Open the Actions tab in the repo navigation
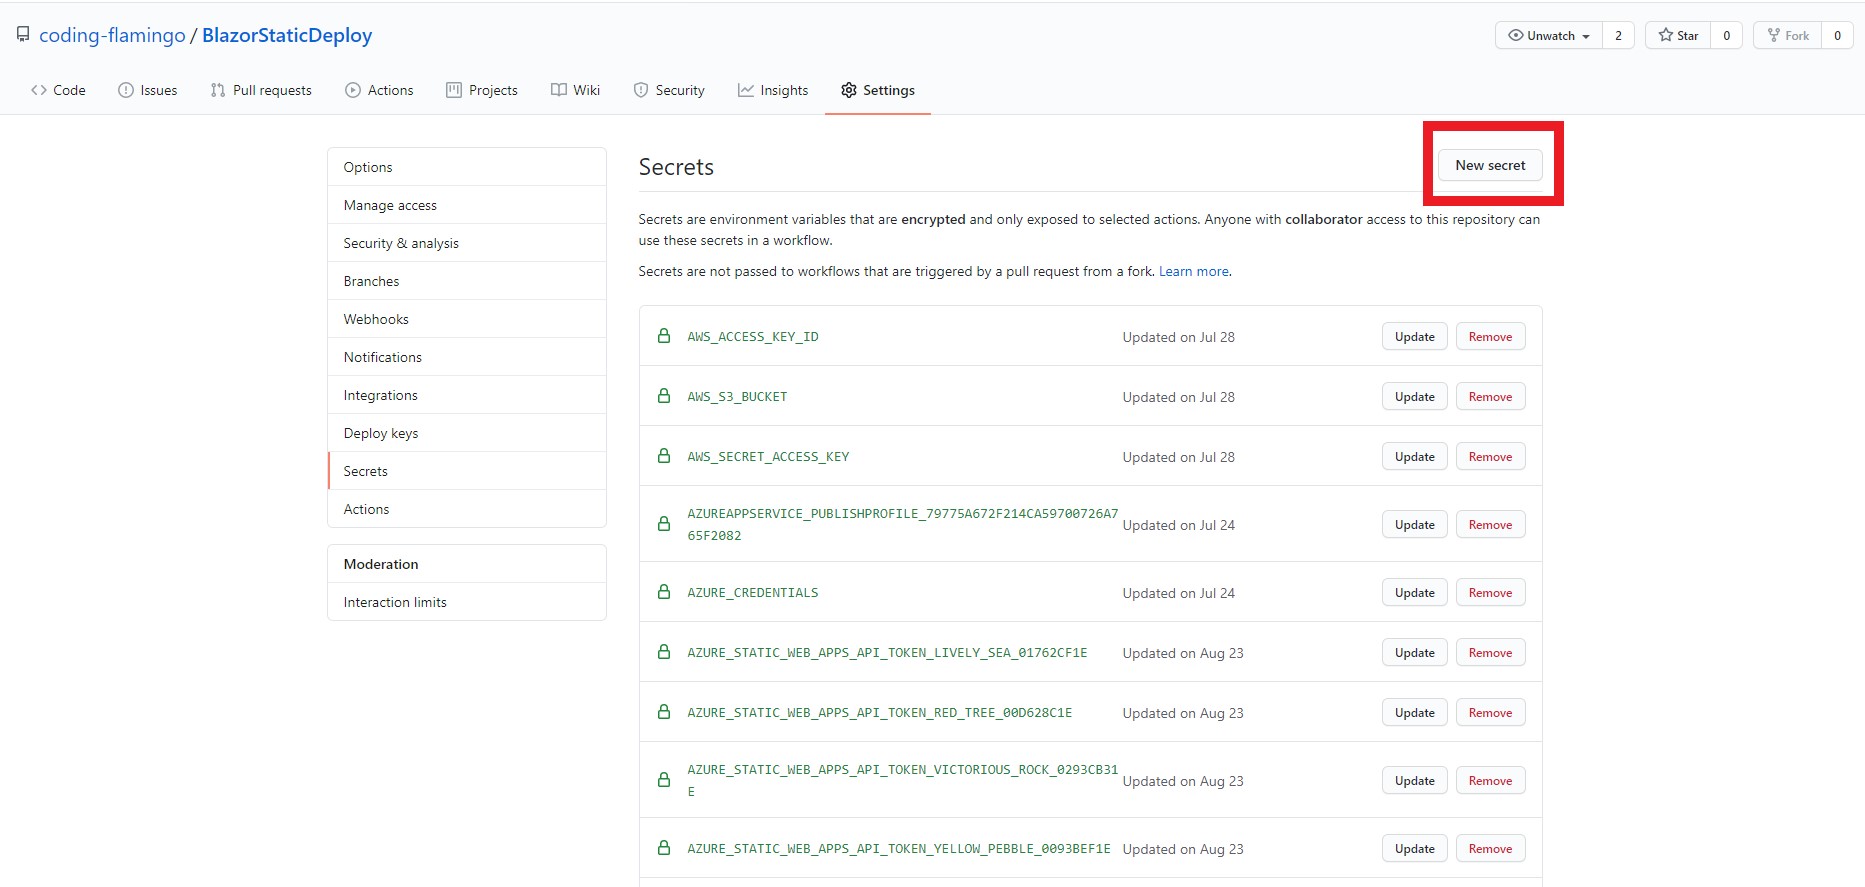 (x=379, y=90)
